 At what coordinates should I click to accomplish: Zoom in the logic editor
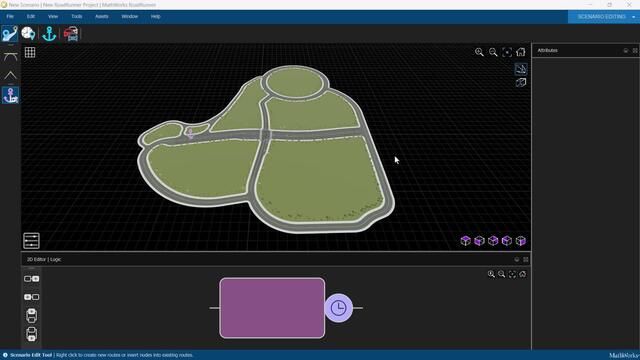[x=491, y=274]
